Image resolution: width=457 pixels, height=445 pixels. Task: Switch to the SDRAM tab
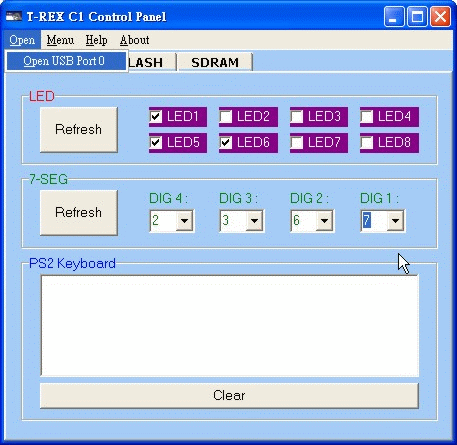point(215,62)
